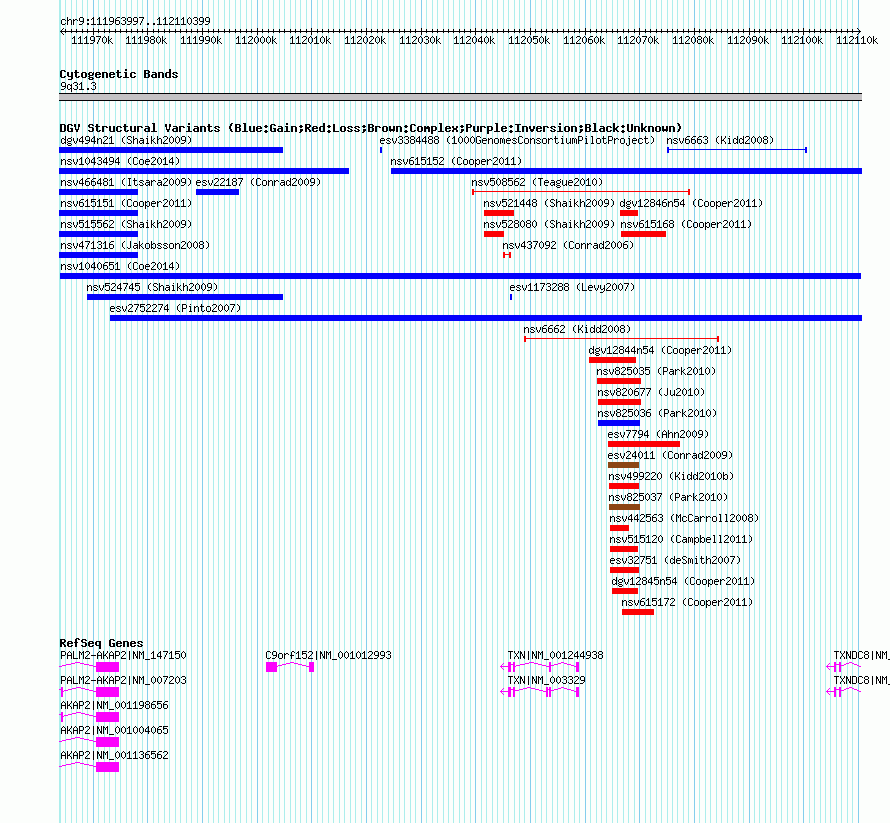890x823 pixels.
Task: Click the nsv6663 (Kidd2008) variant label
Action: click(x=720, y=140)
